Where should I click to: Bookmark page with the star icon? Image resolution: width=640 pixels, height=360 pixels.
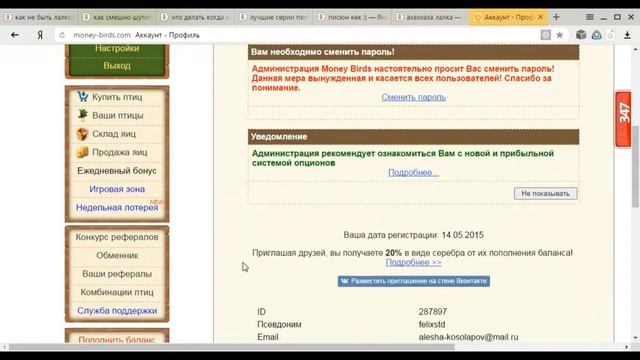coord(560,35)
